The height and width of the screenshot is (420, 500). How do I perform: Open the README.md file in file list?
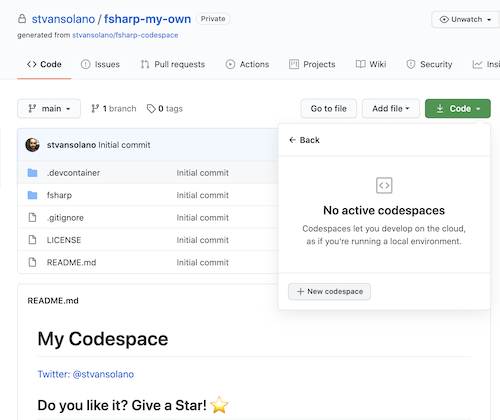pyautogui.click(x=71, y=262)
